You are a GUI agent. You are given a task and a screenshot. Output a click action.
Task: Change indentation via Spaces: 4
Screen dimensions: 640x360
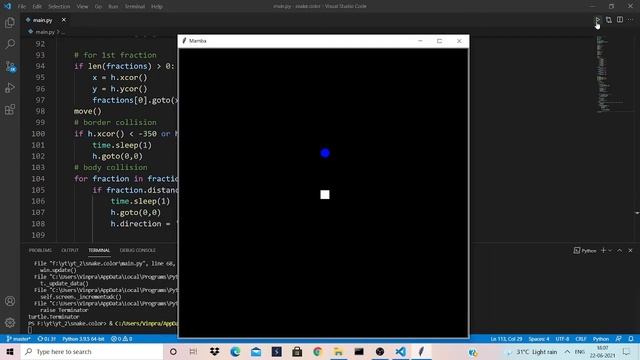tap(539, 339)
